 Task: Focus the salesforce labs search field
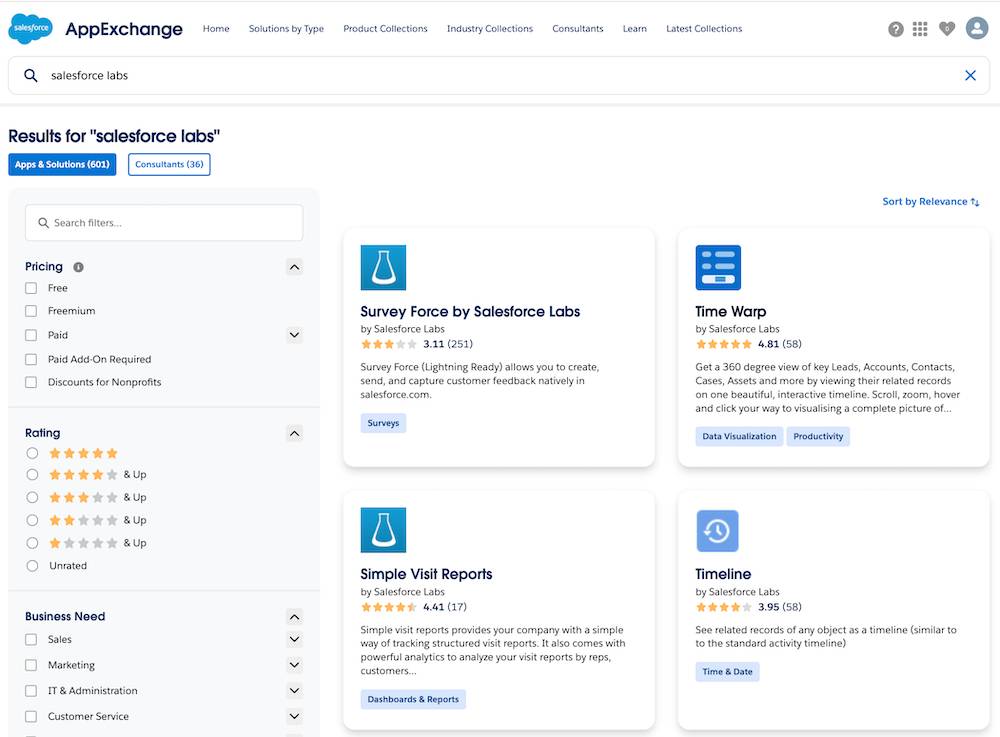coord(499,75)
